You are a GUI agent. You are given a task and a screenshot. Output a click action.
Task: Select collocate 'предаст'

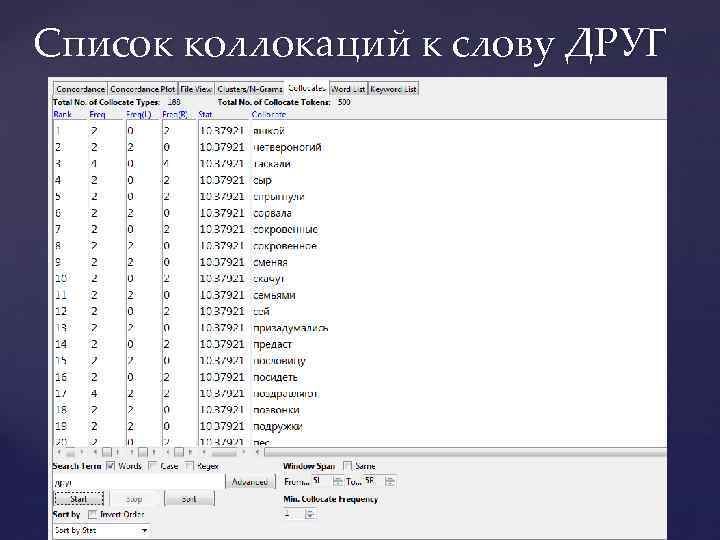click(x=272, y=344)
